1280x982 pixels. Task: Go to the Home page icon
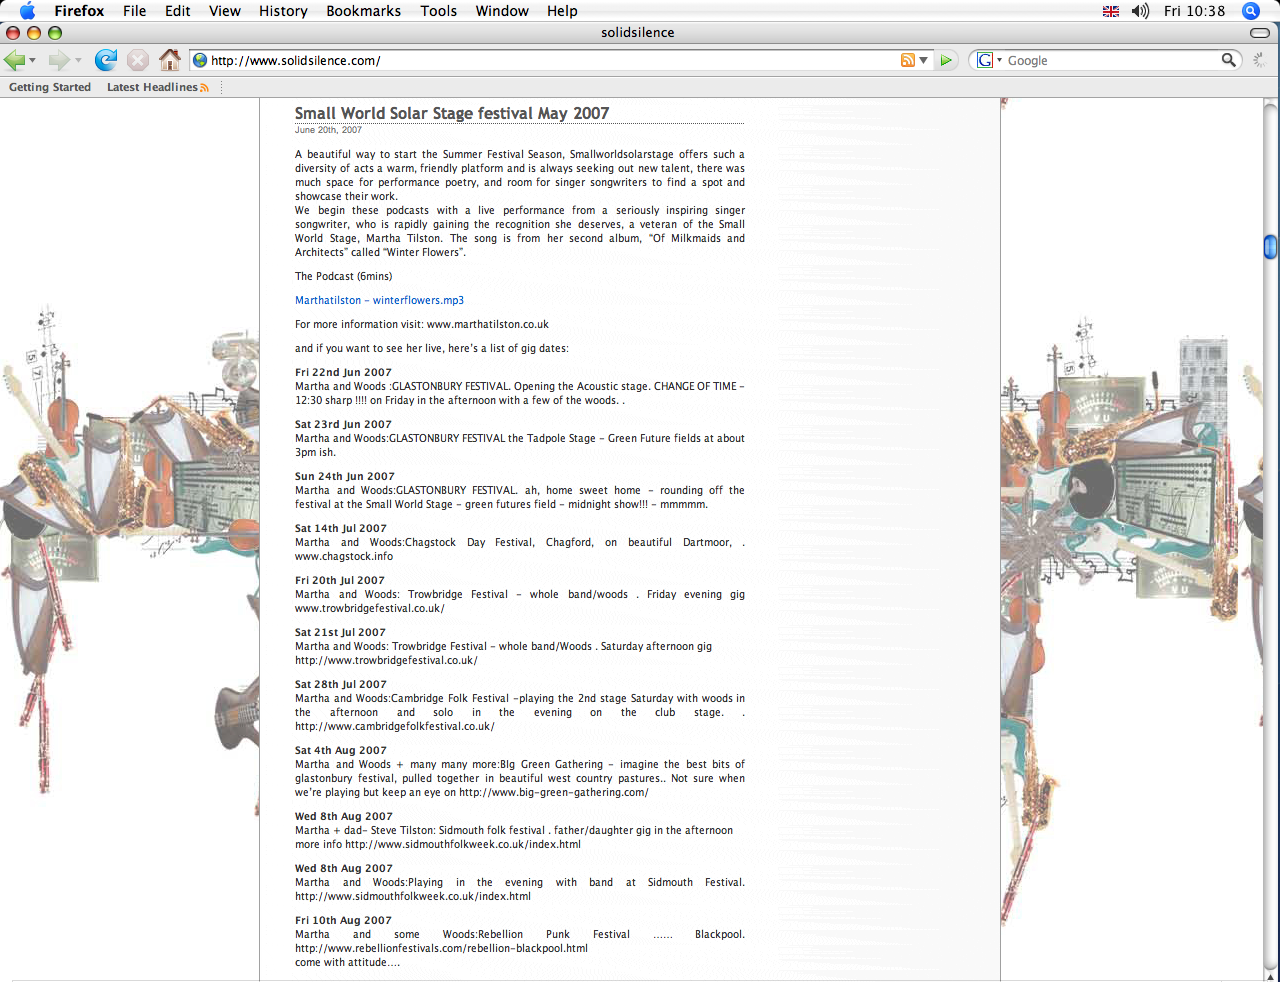coord(170,60)
